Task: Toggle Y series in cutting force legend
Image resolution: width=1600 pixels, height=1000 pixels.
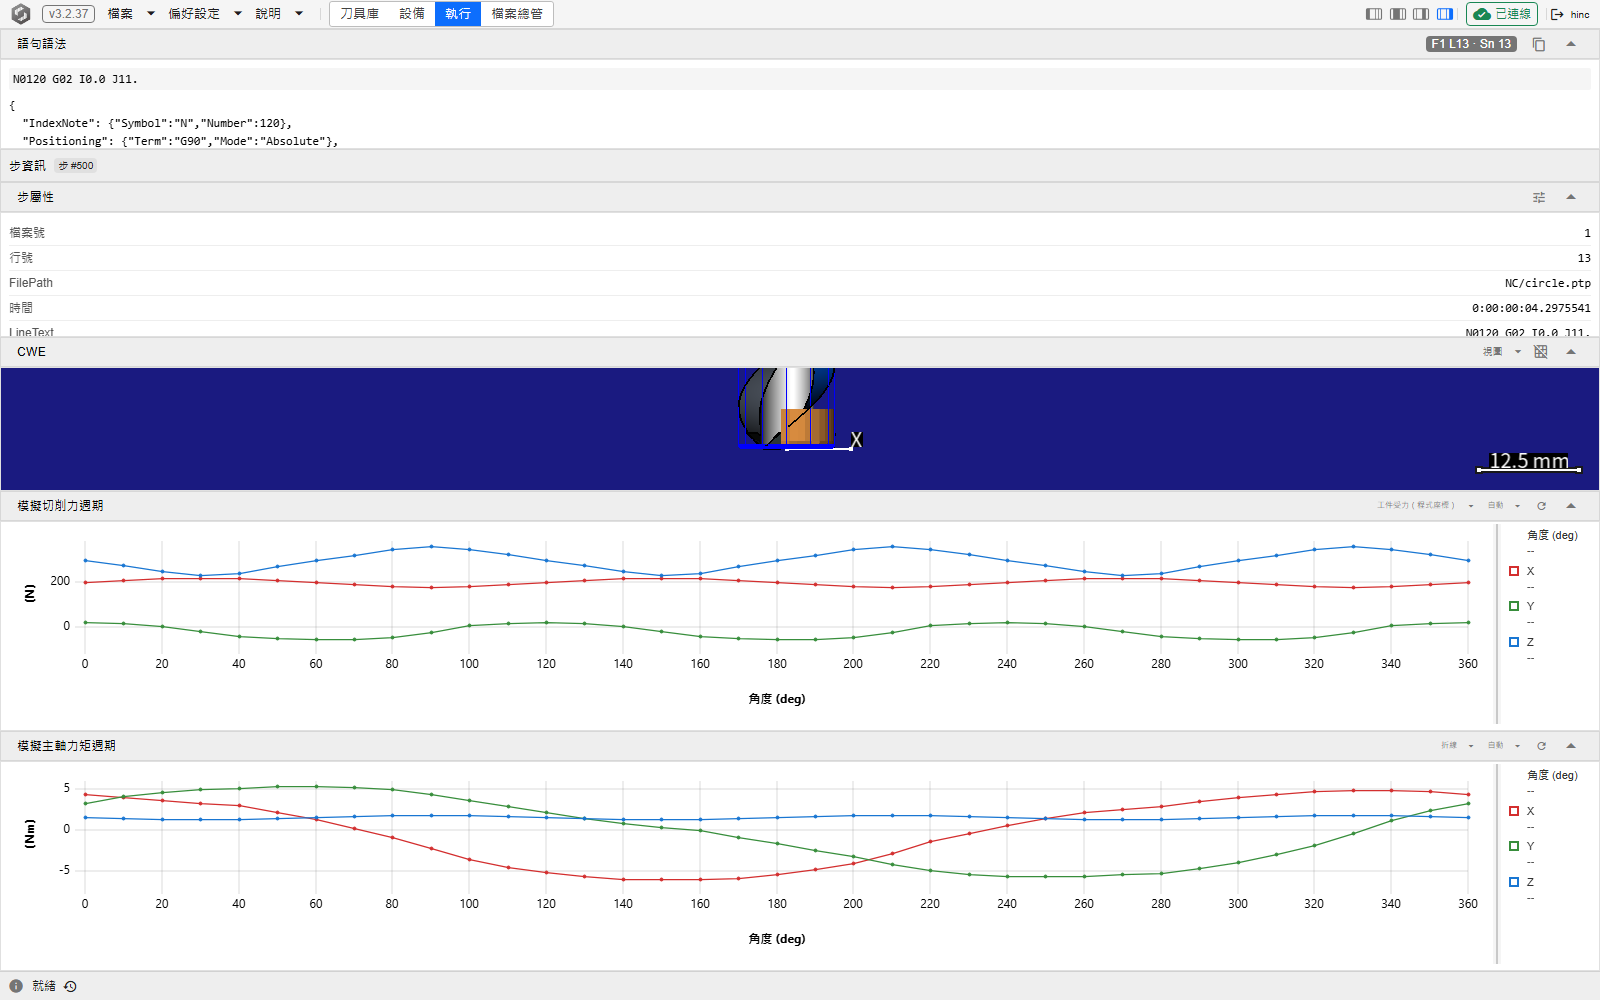Action: 1522,606
